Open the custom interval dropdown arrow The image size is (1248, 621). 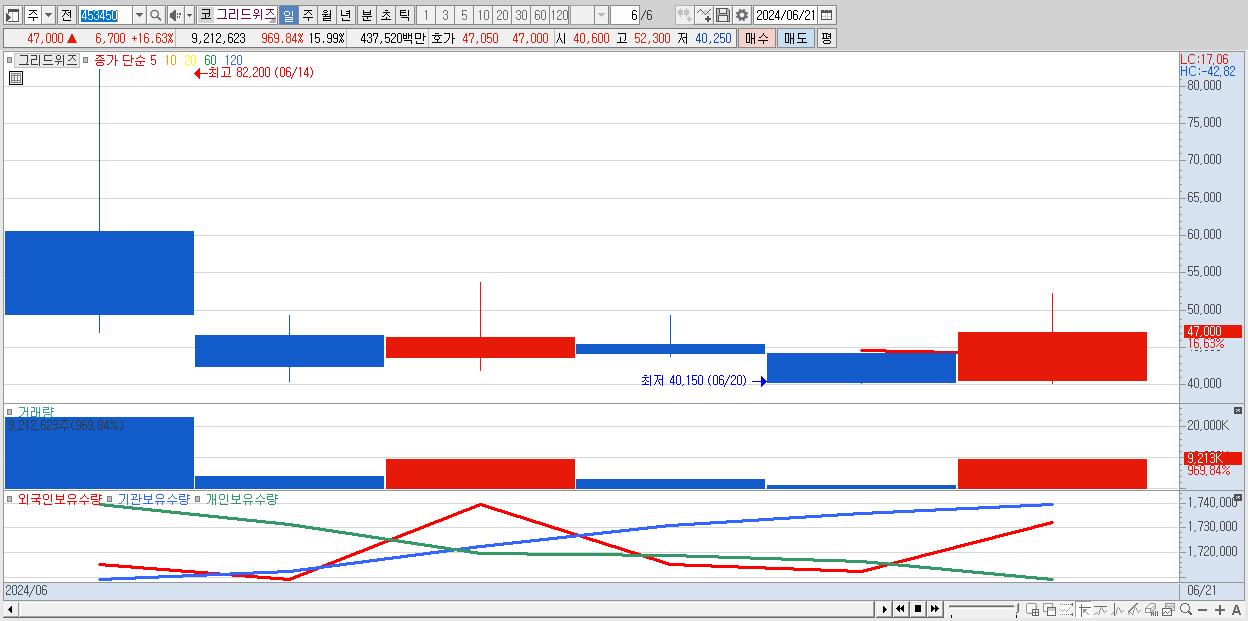tap(601, 15)
